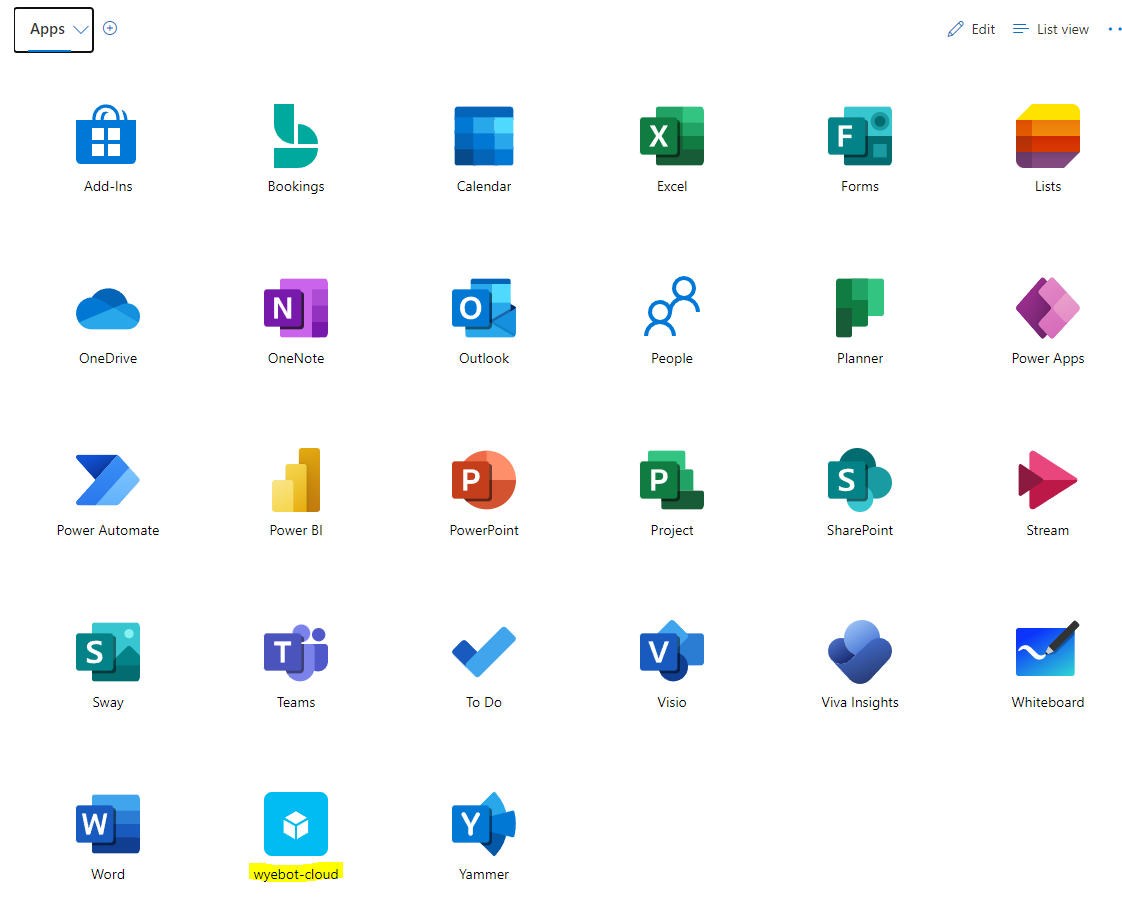Viewport: 1122px width, 904px height.
Task: Launch PowerPoint
Action: click(484, 480)
